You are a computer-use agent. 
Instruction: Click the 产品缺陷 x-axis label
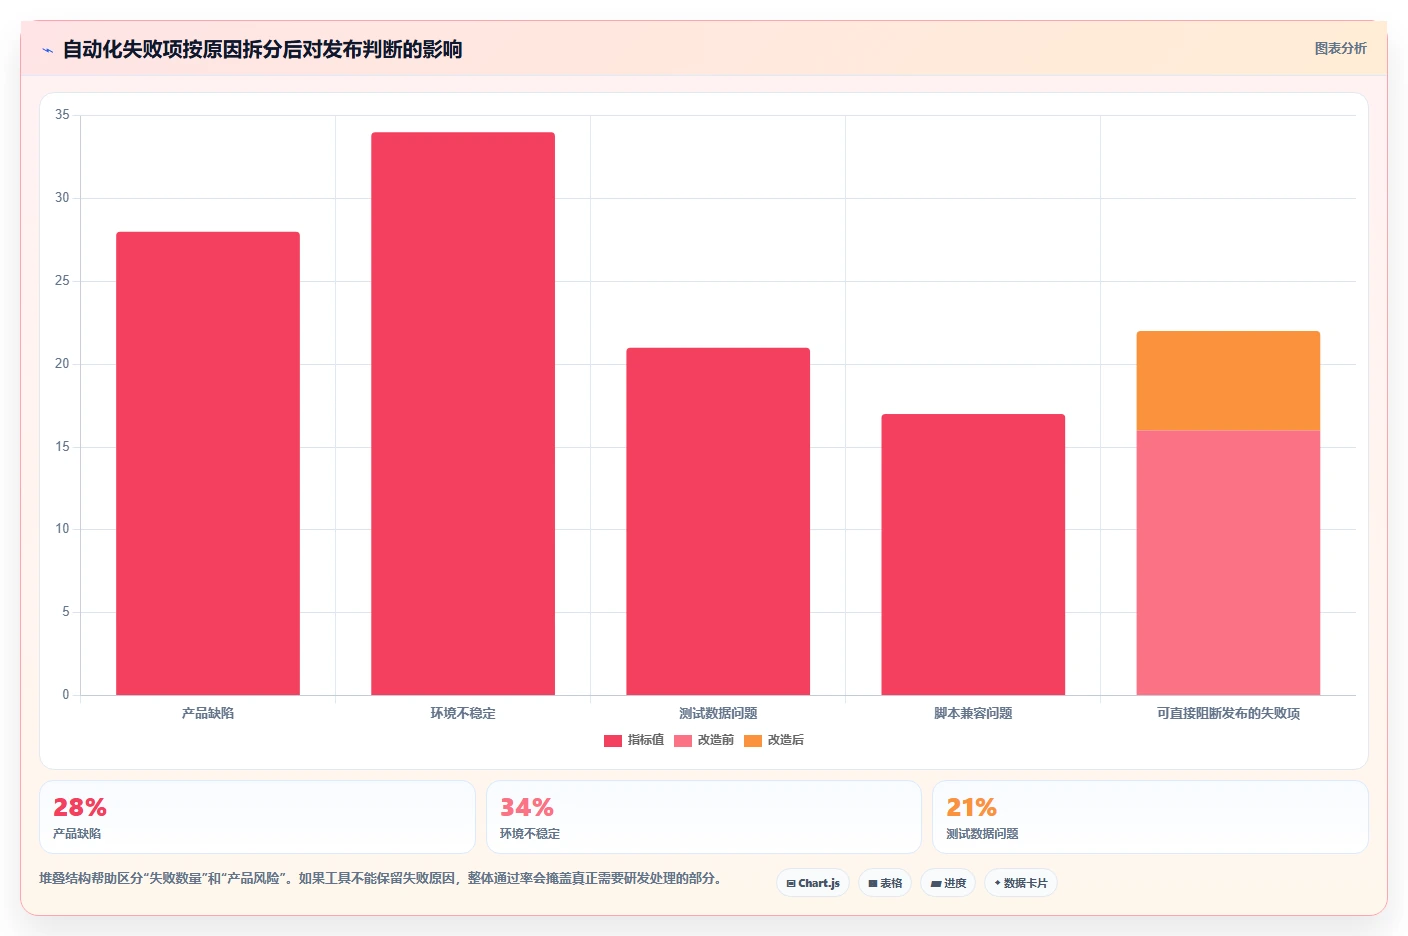tap(208, 713)
